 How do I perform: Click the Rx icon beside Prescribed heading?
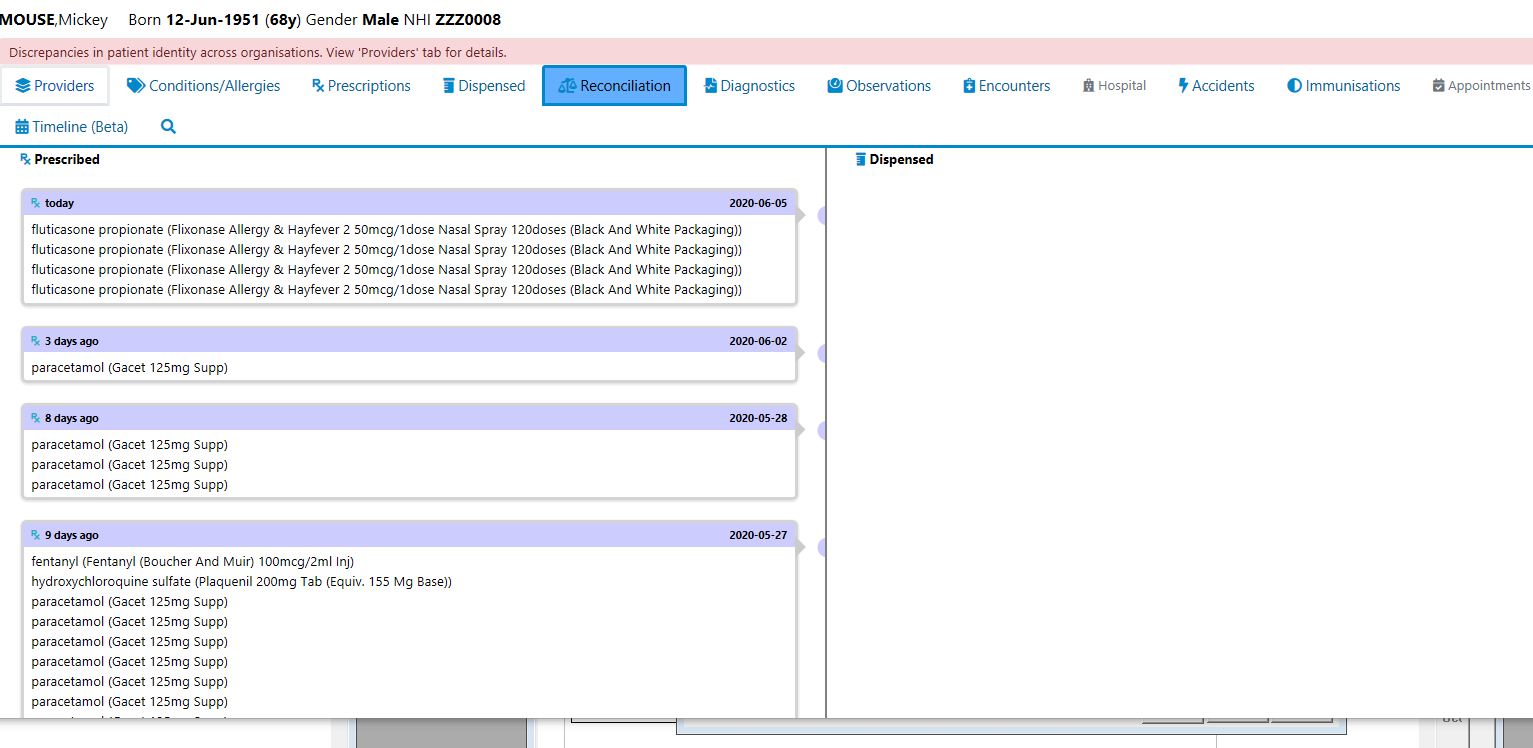26,159
